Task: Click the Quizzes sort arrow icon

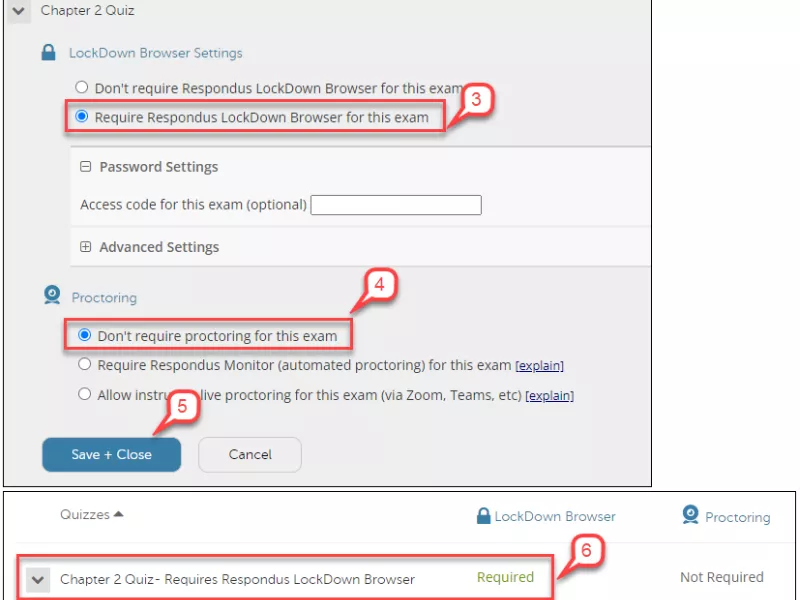Action: tap(118, 514)
